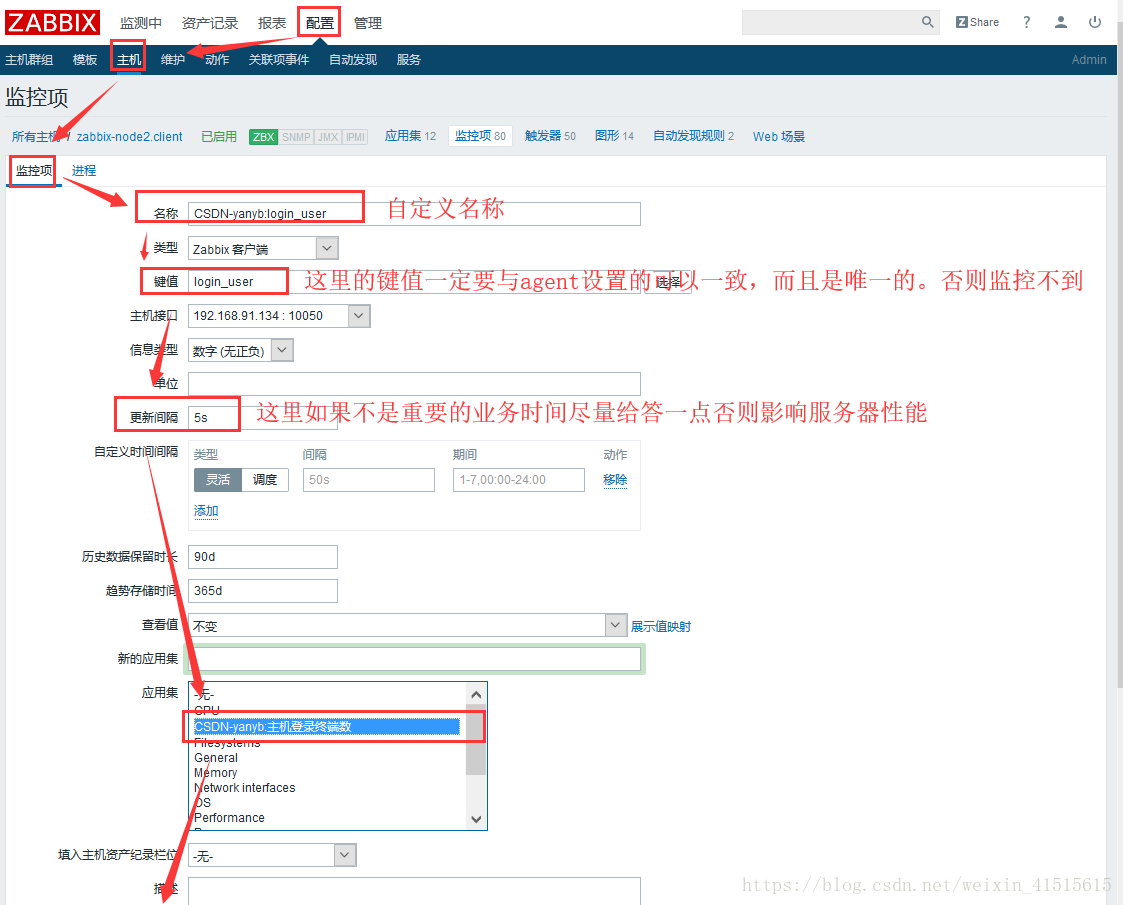Go to 主机 submenu
This screenshot has width=1123, height=905.
pos(129,59)
